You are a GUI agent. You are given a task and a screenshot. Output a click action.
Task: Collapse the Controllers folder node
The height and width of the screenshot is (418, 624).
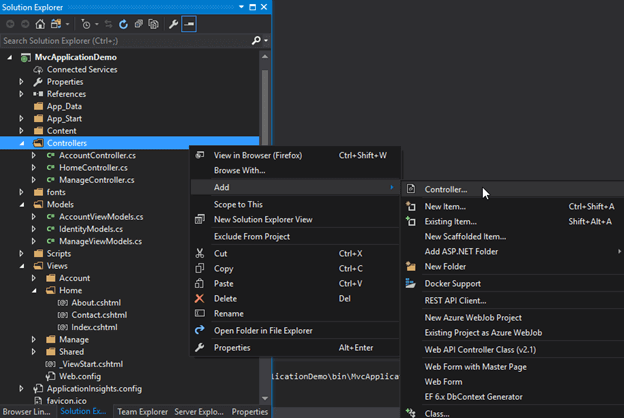click(x=22, y=143)
